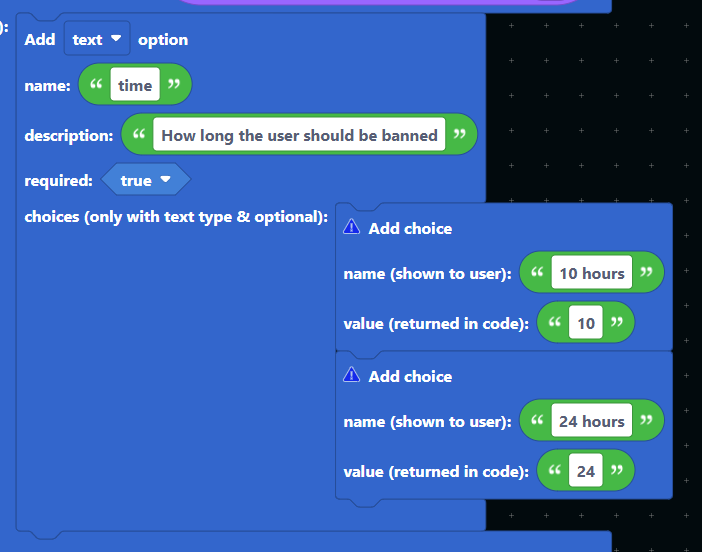
Task: Edit the '24 hours' choice name field
Action: (591, 421)
